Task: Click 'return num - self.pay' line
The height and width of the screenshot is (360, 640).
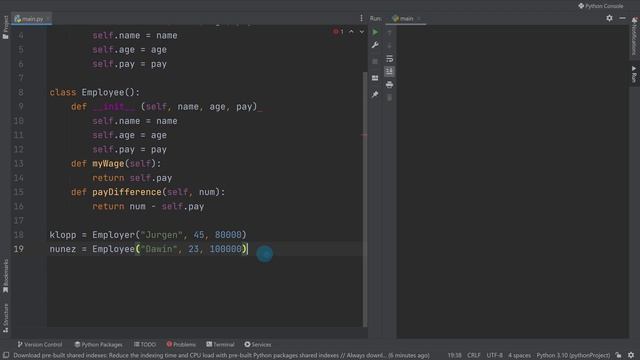Action: coord(148,207)
